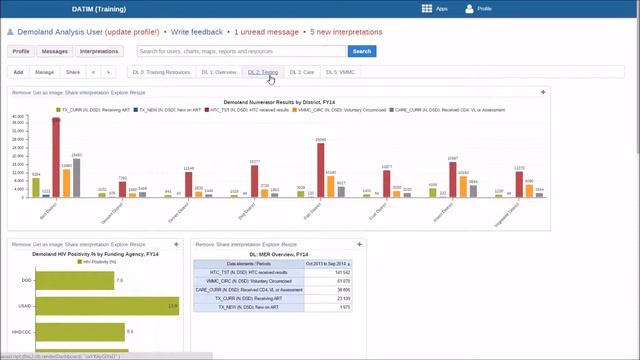
Task: Open the Interpretations button
Action: (99, 51)
